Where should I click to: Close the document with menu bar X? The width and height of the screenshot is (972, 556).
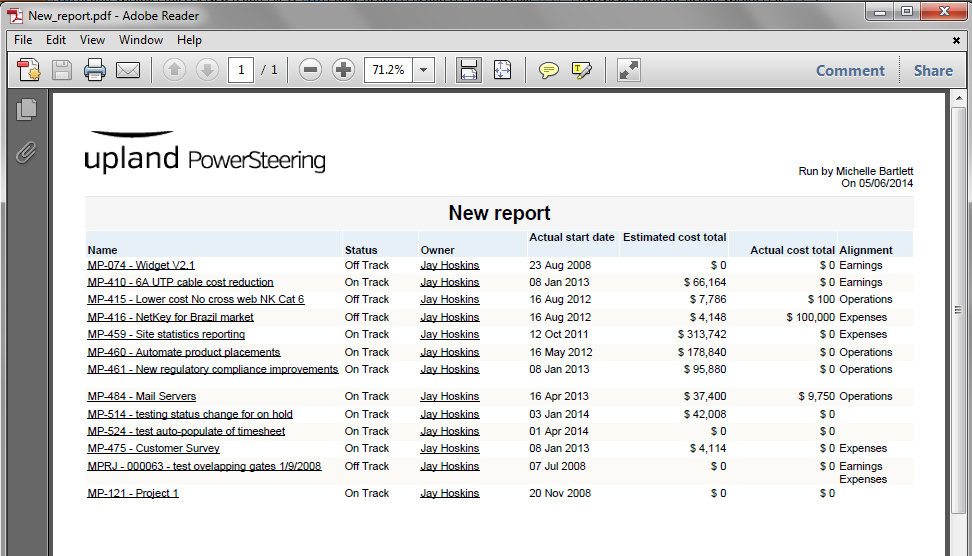pyautogui.click(x=956, y=40)
